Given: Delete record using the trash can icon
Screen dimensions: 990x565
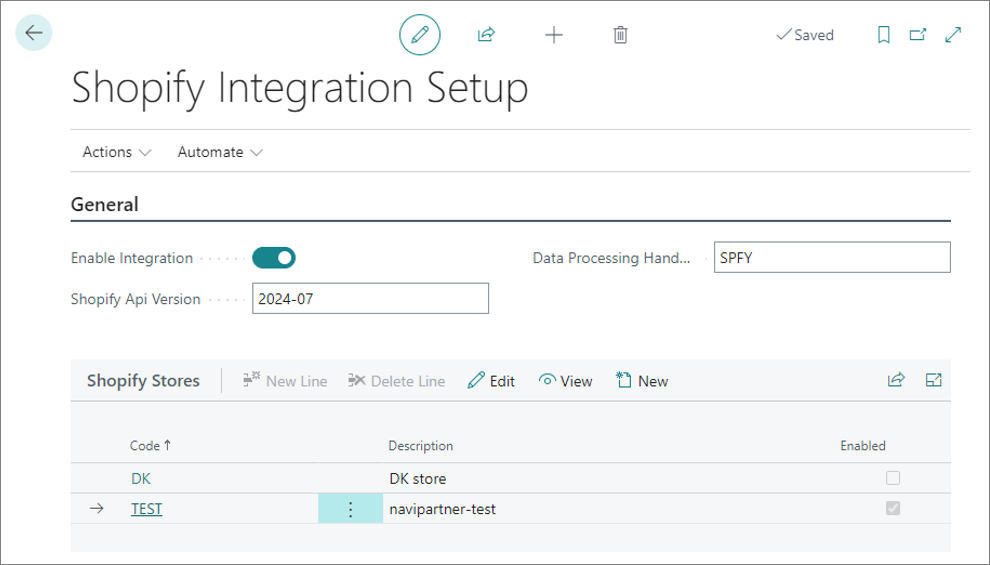Looking at the screenshot, I should click(621, 35).
